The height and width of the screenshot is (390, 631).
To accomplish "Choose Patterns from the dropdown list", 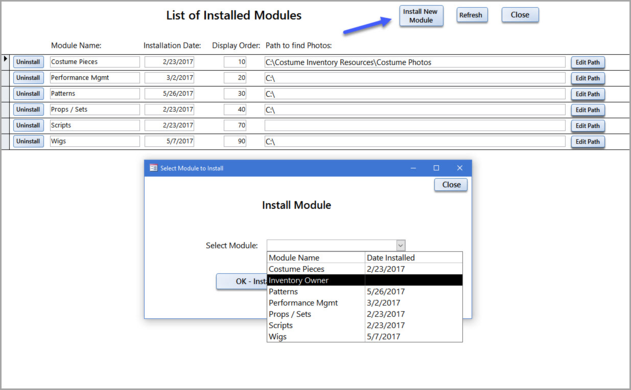I will (x=365, y=291).
